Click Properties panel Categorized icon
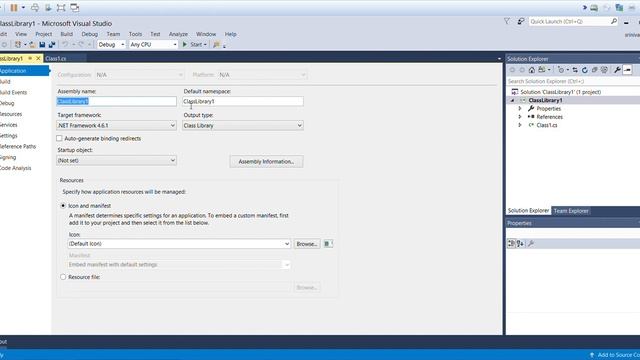The height and width of the screenshot is (360, 640). (x=511, y=244)
